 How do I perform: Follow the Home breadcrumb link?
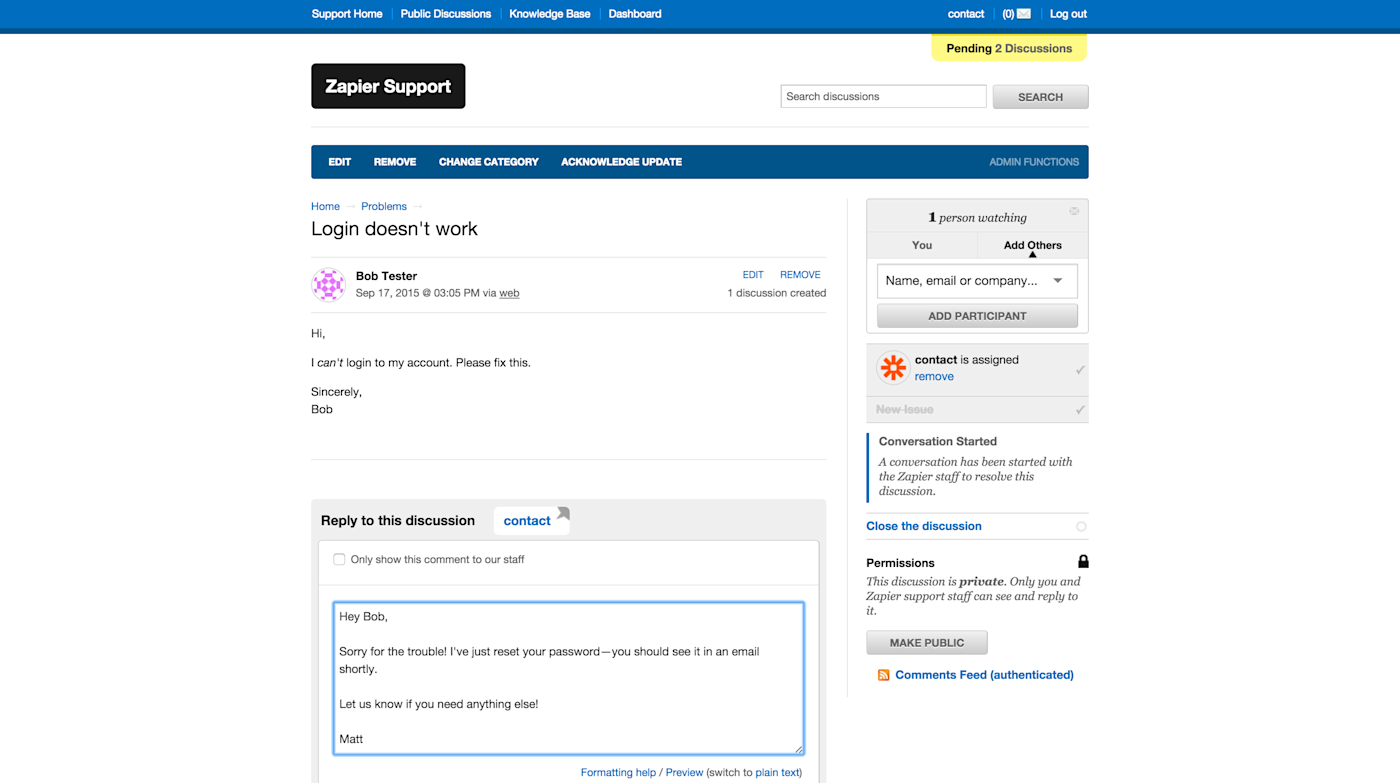pos(325,206)
